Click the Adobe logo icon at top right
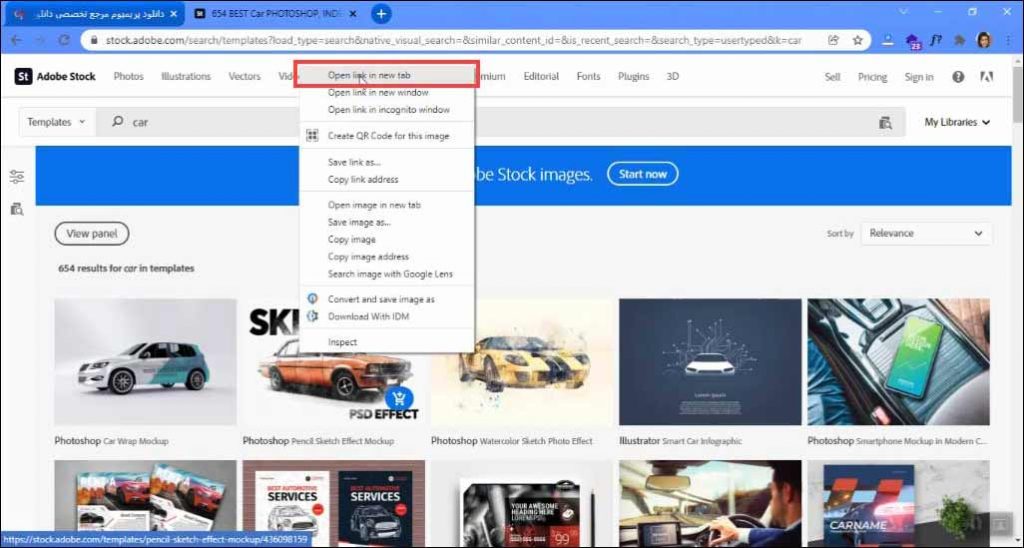The image size is (1024, 548). coord(987,76)
